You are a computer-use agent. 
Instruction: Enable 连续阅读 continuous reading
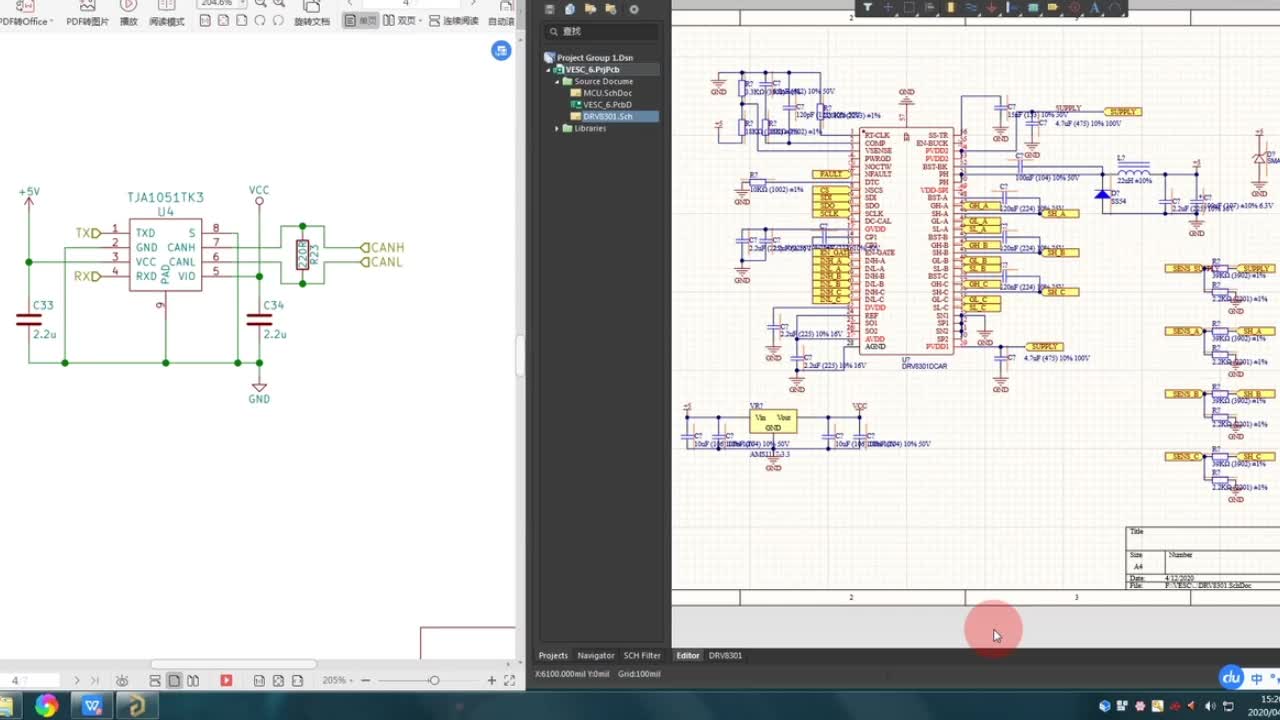point(455,20)
